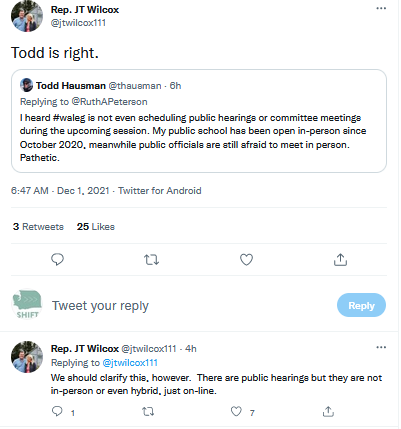Click Todd Hausman's small avatar
The width and height of the screenshot is (401, 429).
tap(26, 85)
